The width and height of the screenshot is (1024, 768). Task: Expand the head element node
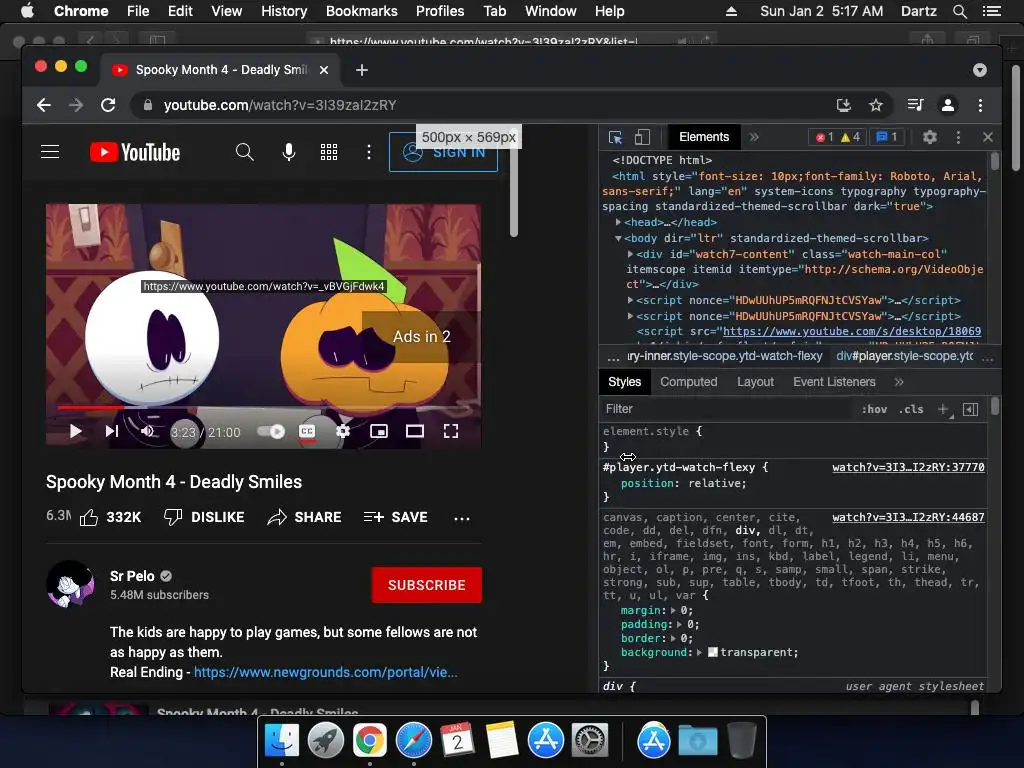618,222
